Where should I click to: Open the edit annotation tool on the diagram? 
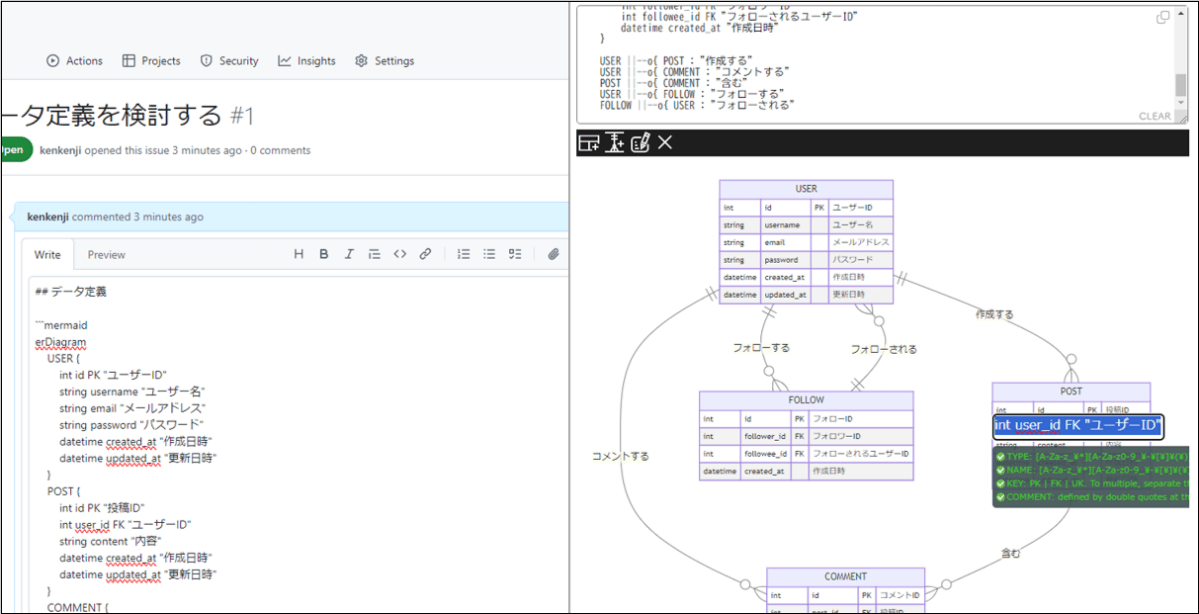(639, 143)
